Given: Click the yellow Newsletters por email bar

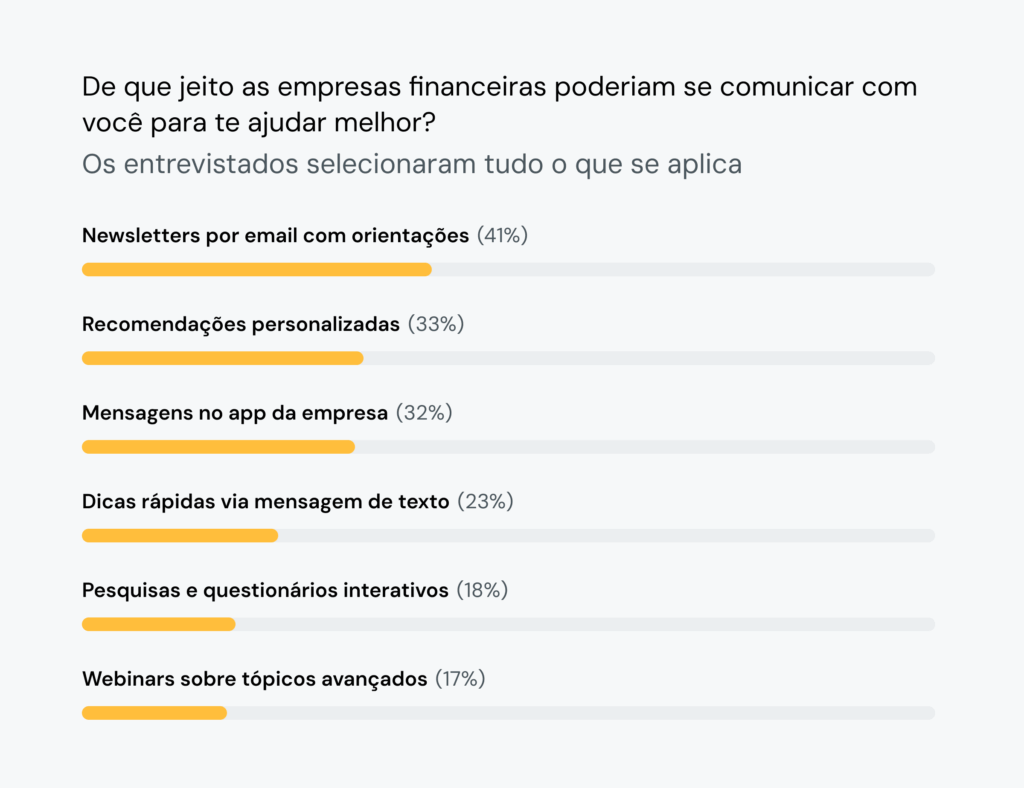Looking at the screenshot, I should coord(256,269).
